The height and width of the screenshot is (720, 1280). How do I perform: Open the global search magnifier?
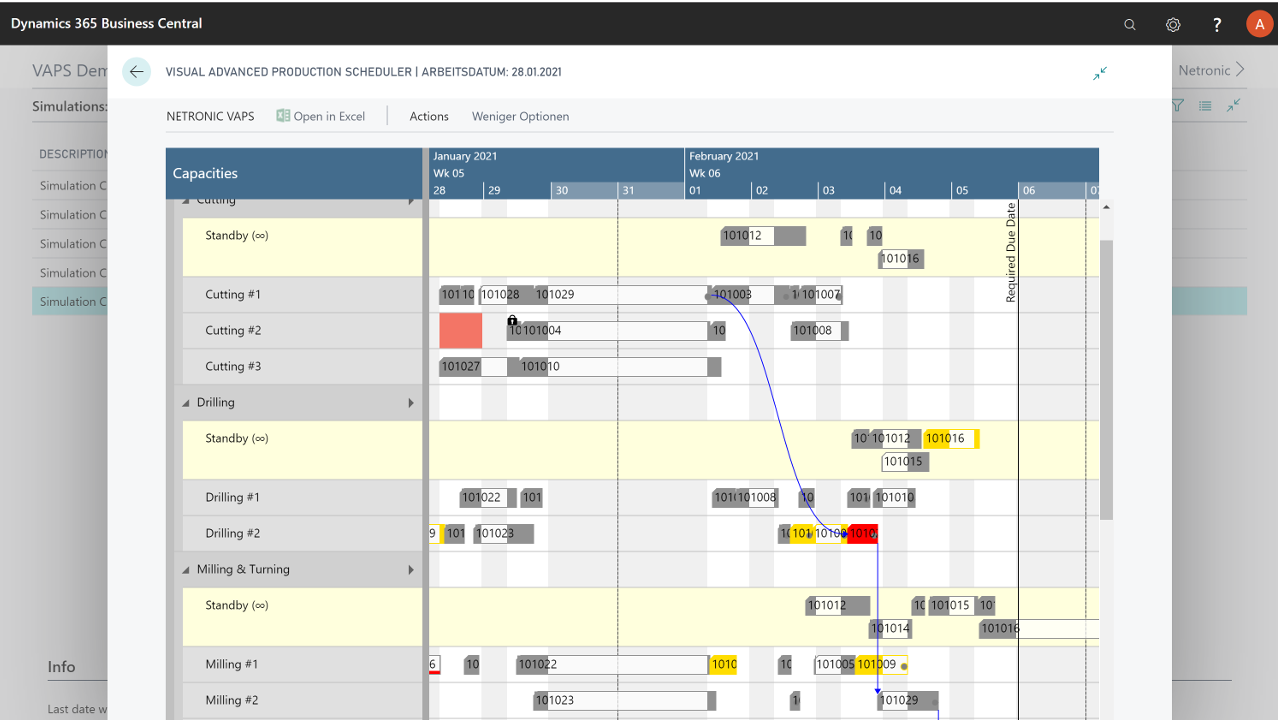(x=1129, y=24)
